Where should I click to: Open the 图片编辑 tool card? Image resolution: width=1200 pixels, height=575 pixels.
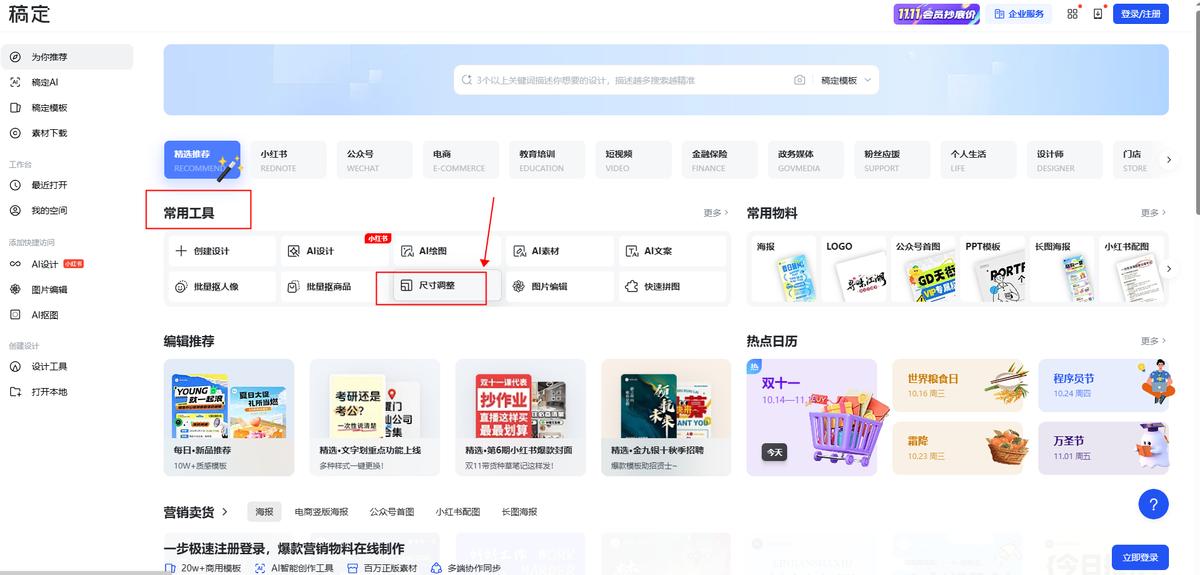coord(560,286)
